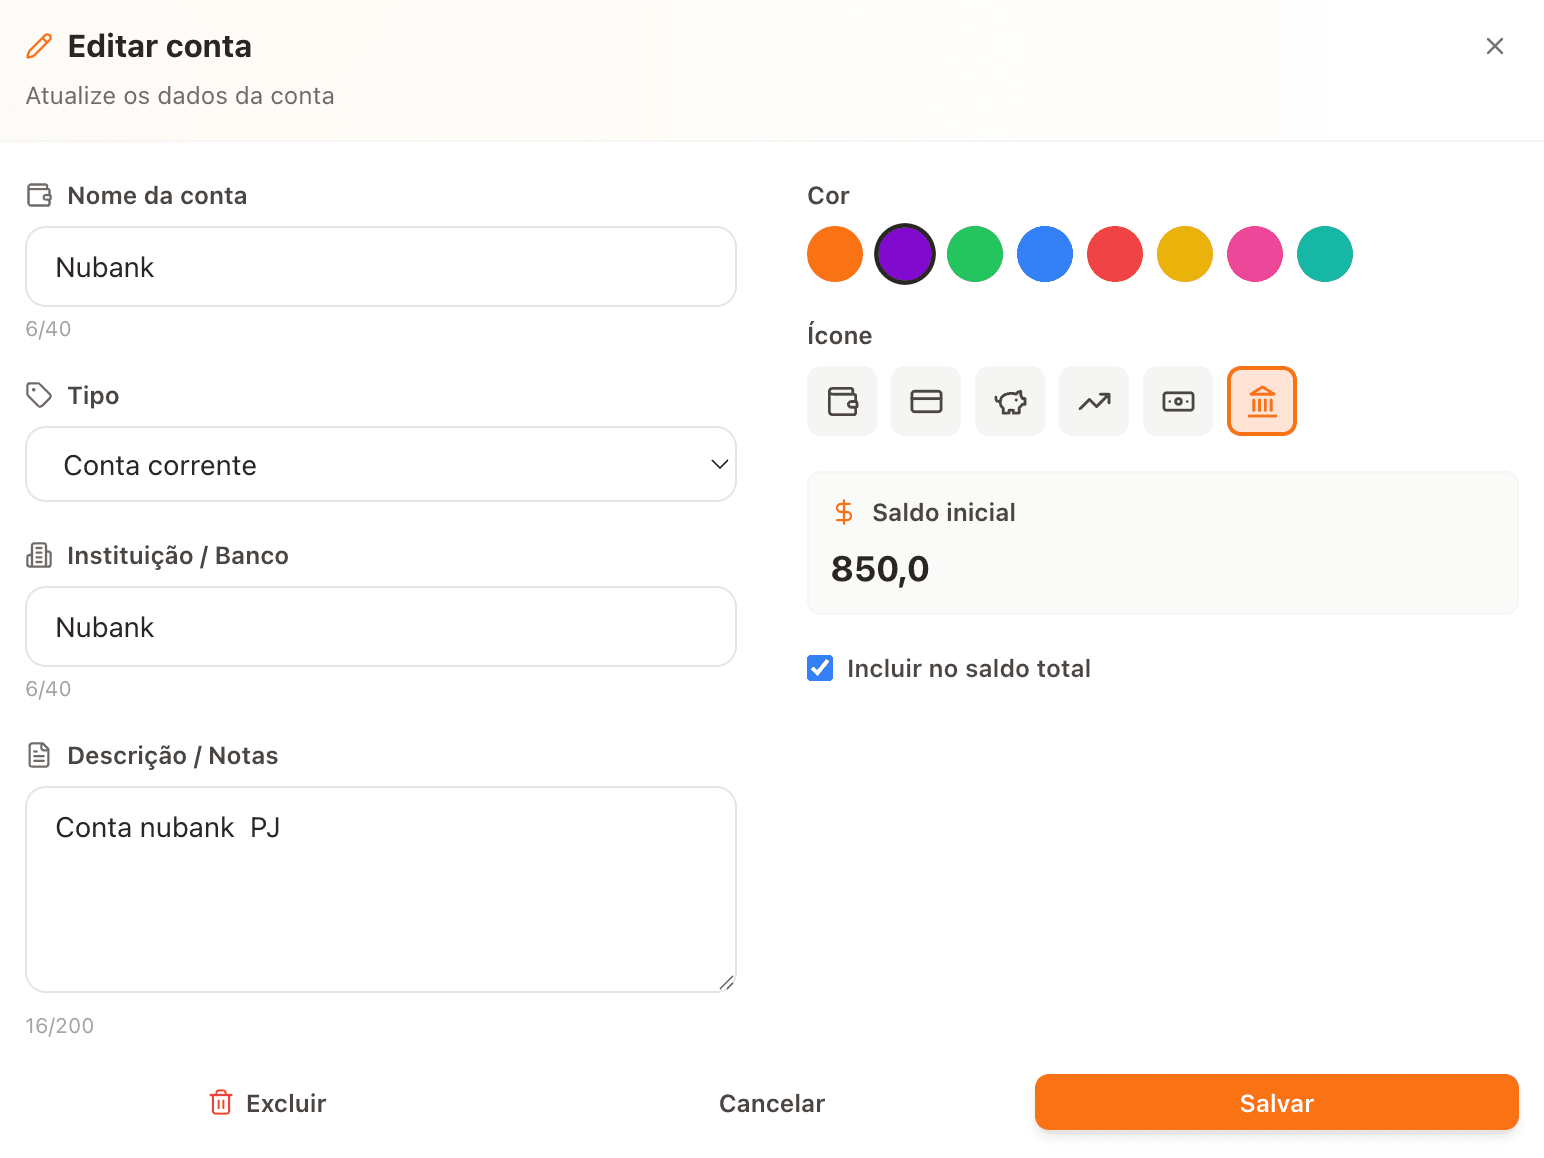Choose the credit card icon
1544x1158 pixels.
(x=926, y=402)
